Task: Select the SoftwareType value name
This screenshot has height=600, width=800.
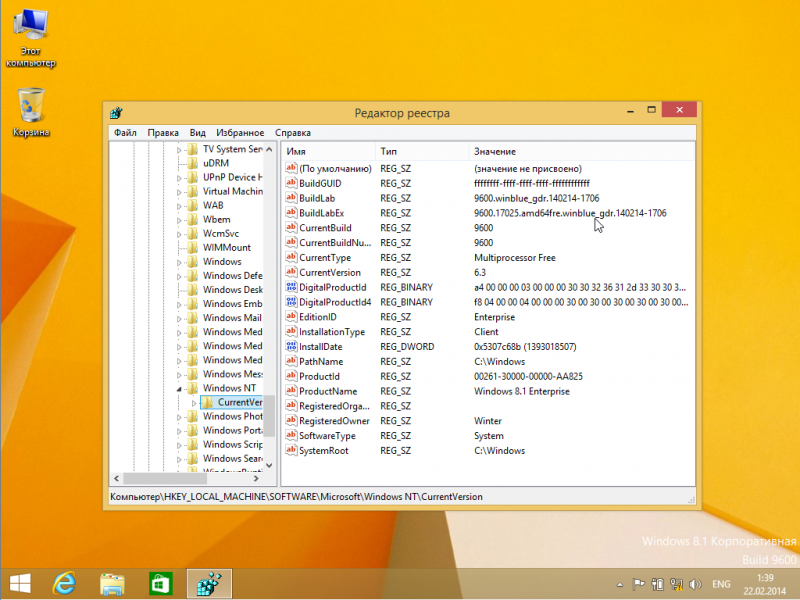Action: click(x=327, y=436)
